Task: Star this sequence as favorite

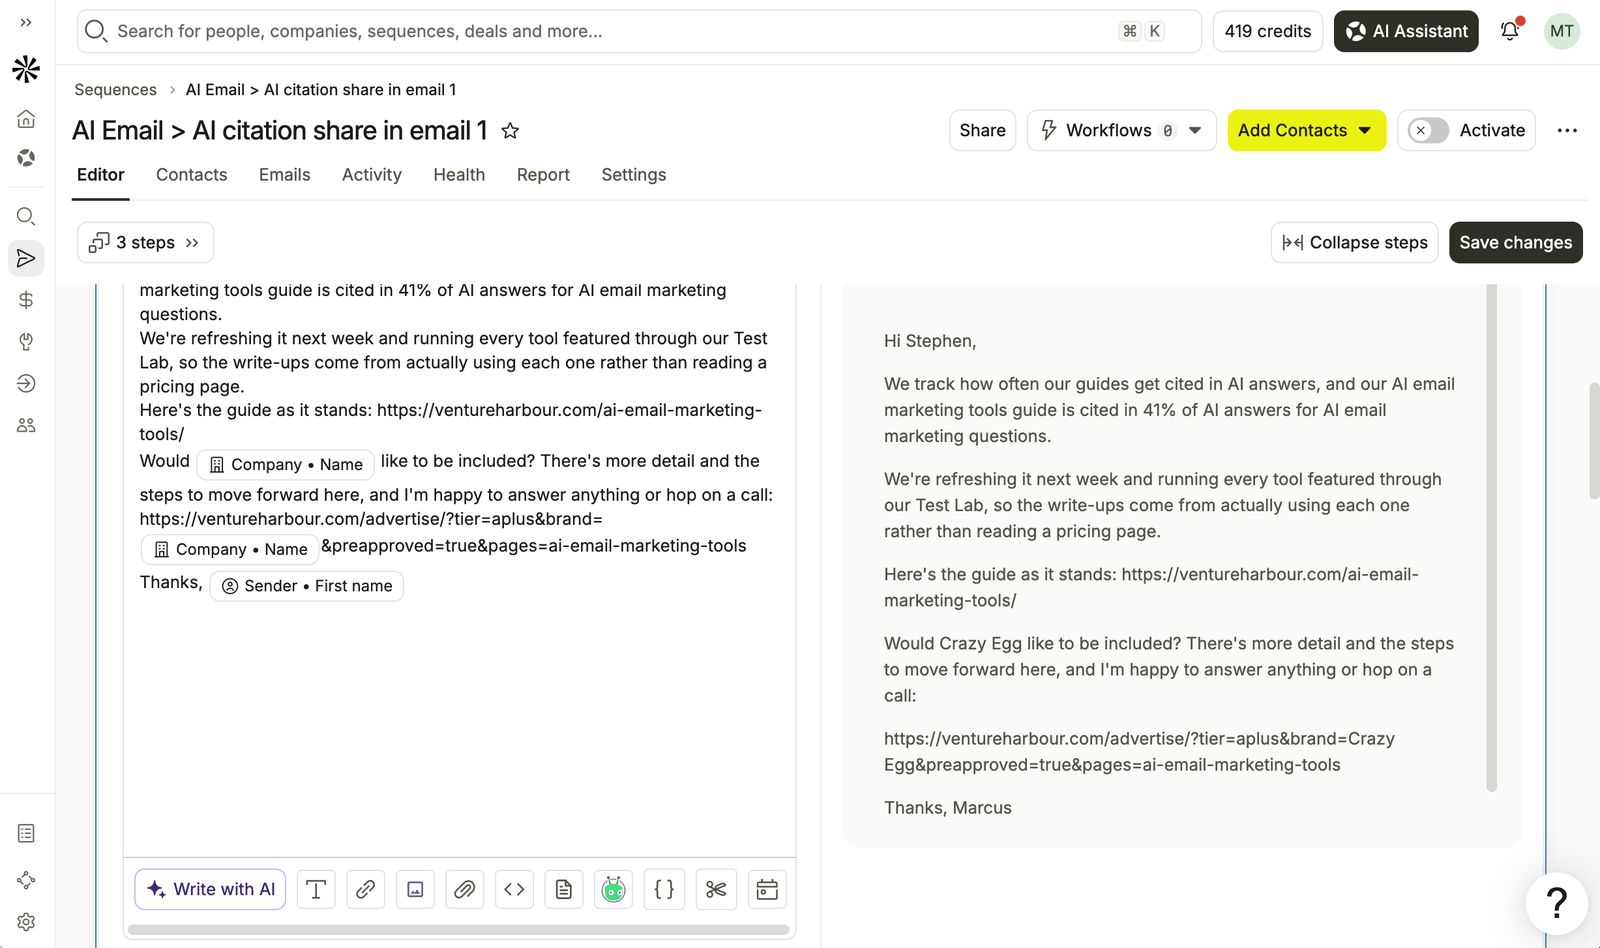Action: 510,131
